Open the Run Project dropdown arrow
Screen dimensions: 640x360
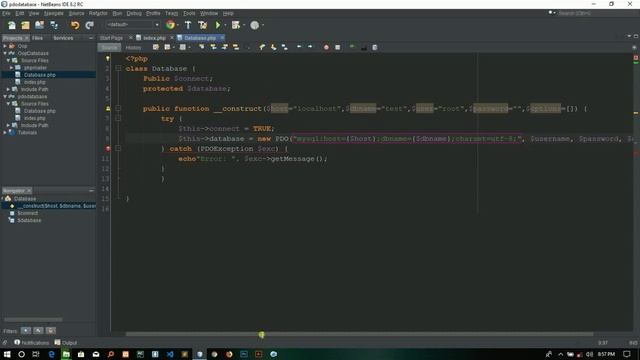coord(225,25)
